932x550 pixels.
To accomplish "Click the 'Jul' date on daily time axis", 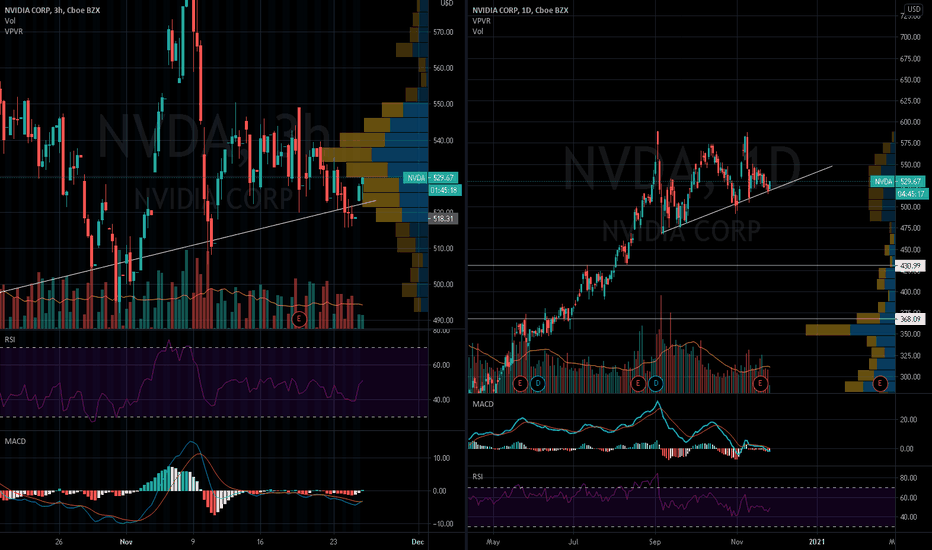I will click(x=573, y=542).
